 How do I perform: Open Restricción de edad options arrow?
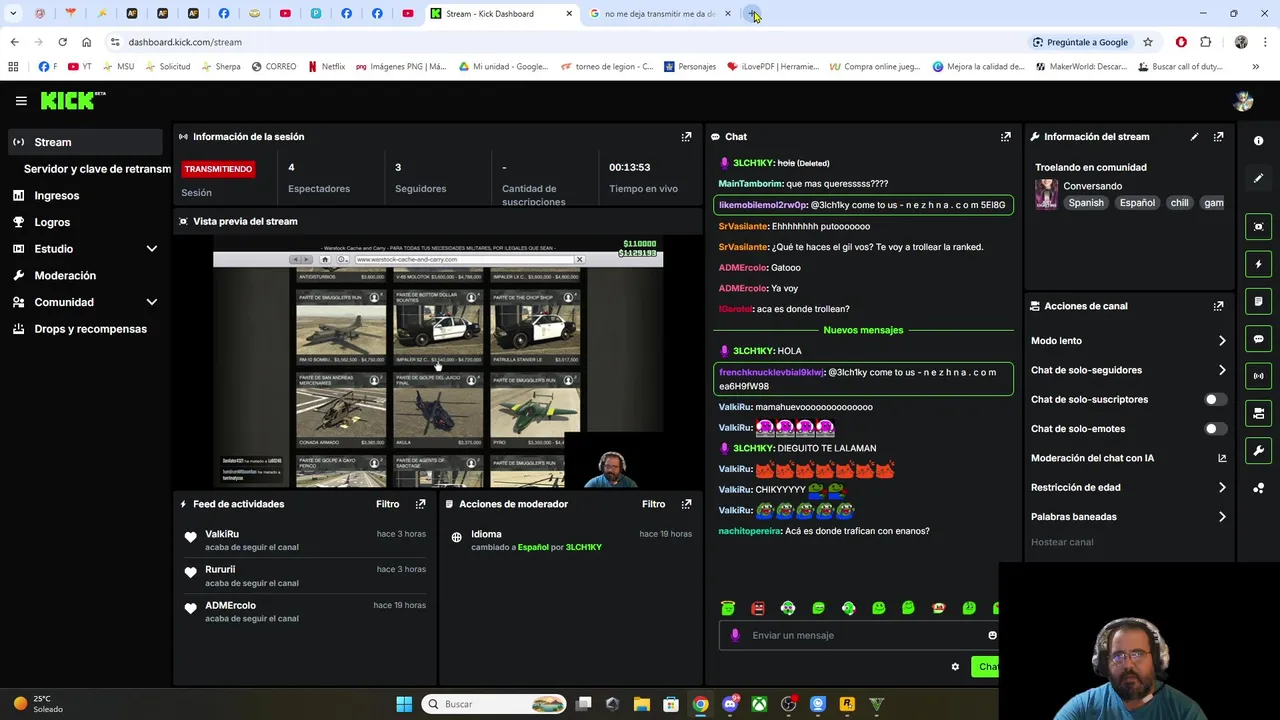tap(1222, 488)
